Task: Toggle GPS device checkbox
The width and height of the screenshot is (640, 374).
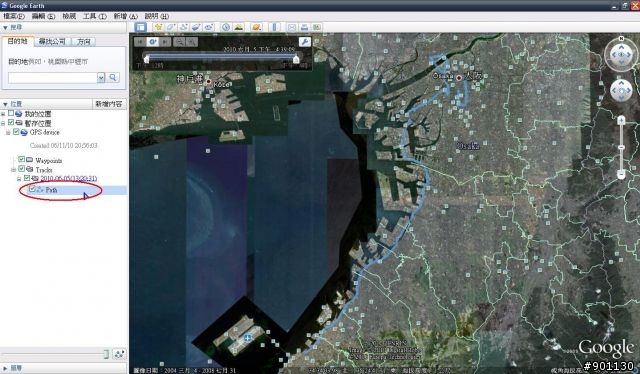Action: [x=16, y=131]
